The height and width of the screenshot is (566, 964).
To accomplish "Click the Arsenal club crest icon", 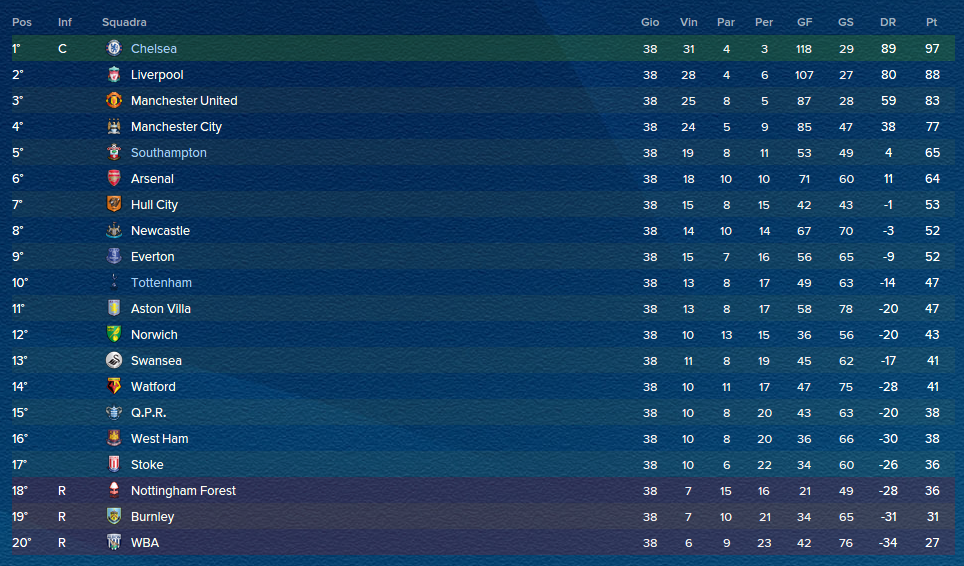I will (114, 178).
